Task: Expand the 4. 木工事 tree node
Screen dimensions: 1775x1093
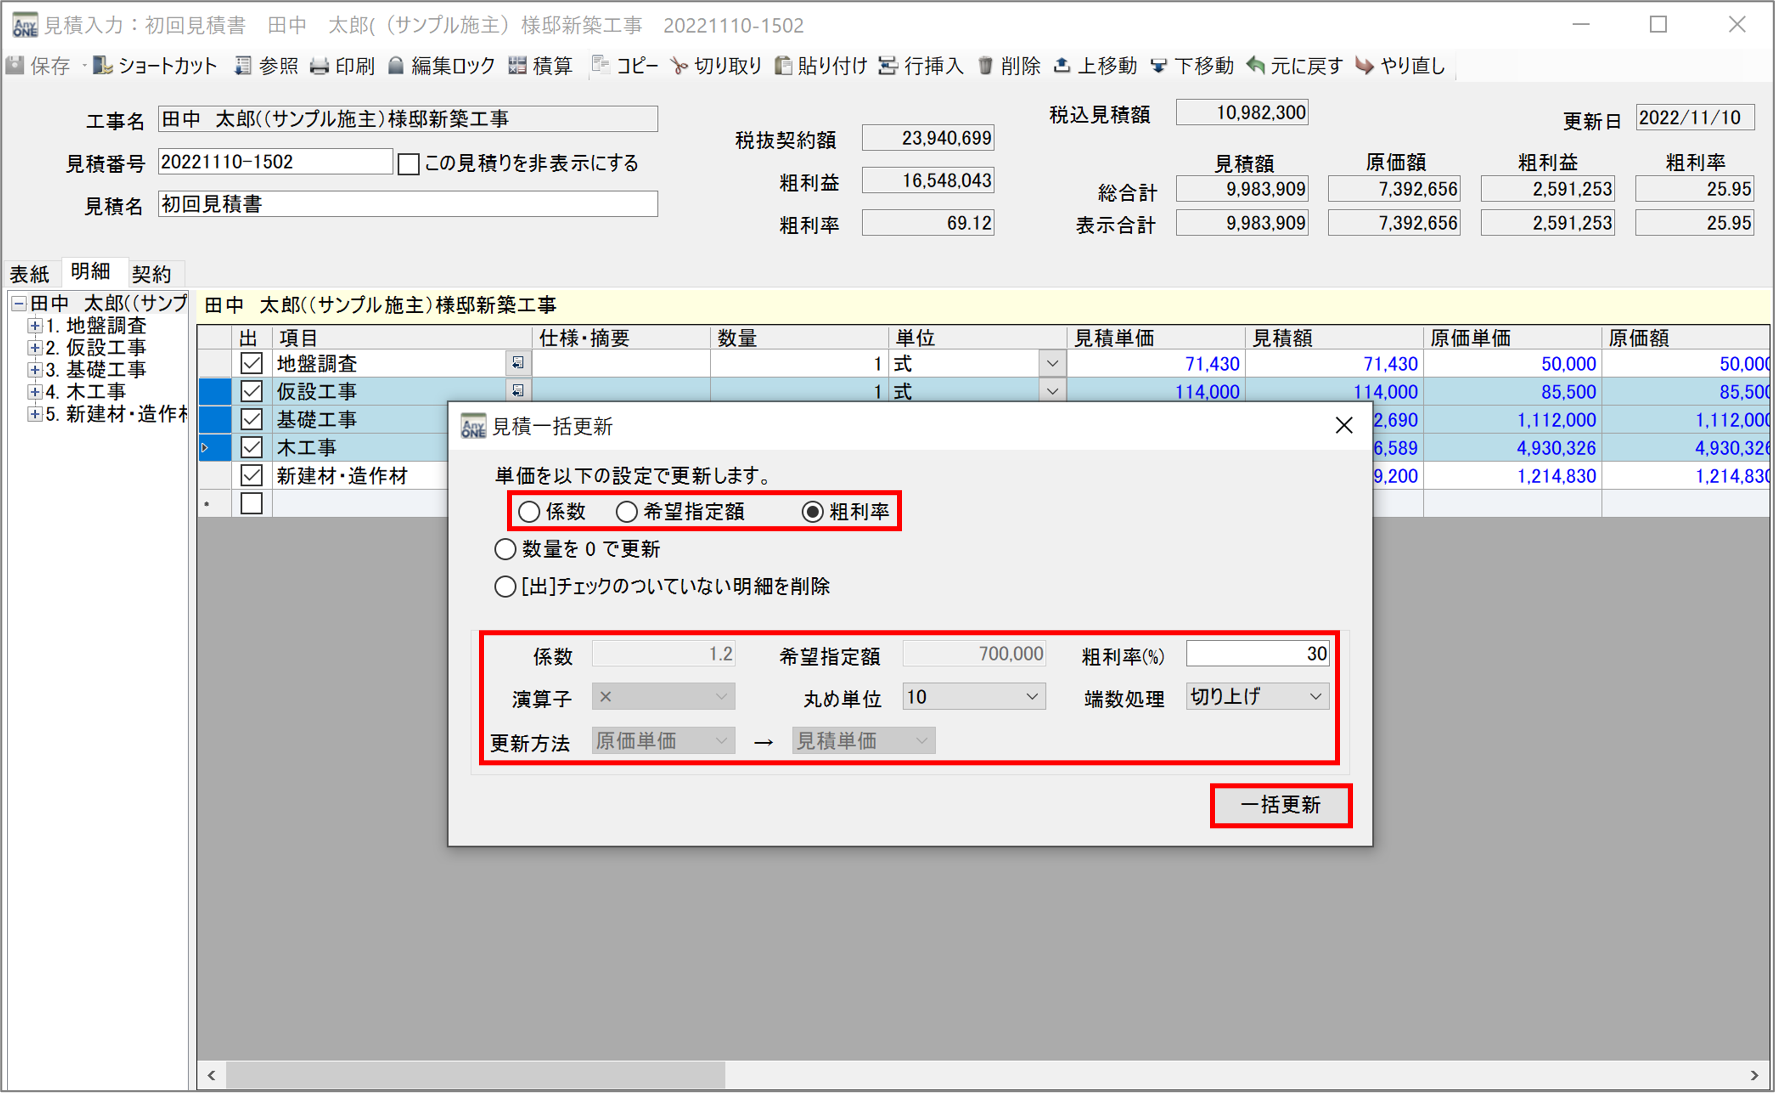Action: click(x=34, y=392)
